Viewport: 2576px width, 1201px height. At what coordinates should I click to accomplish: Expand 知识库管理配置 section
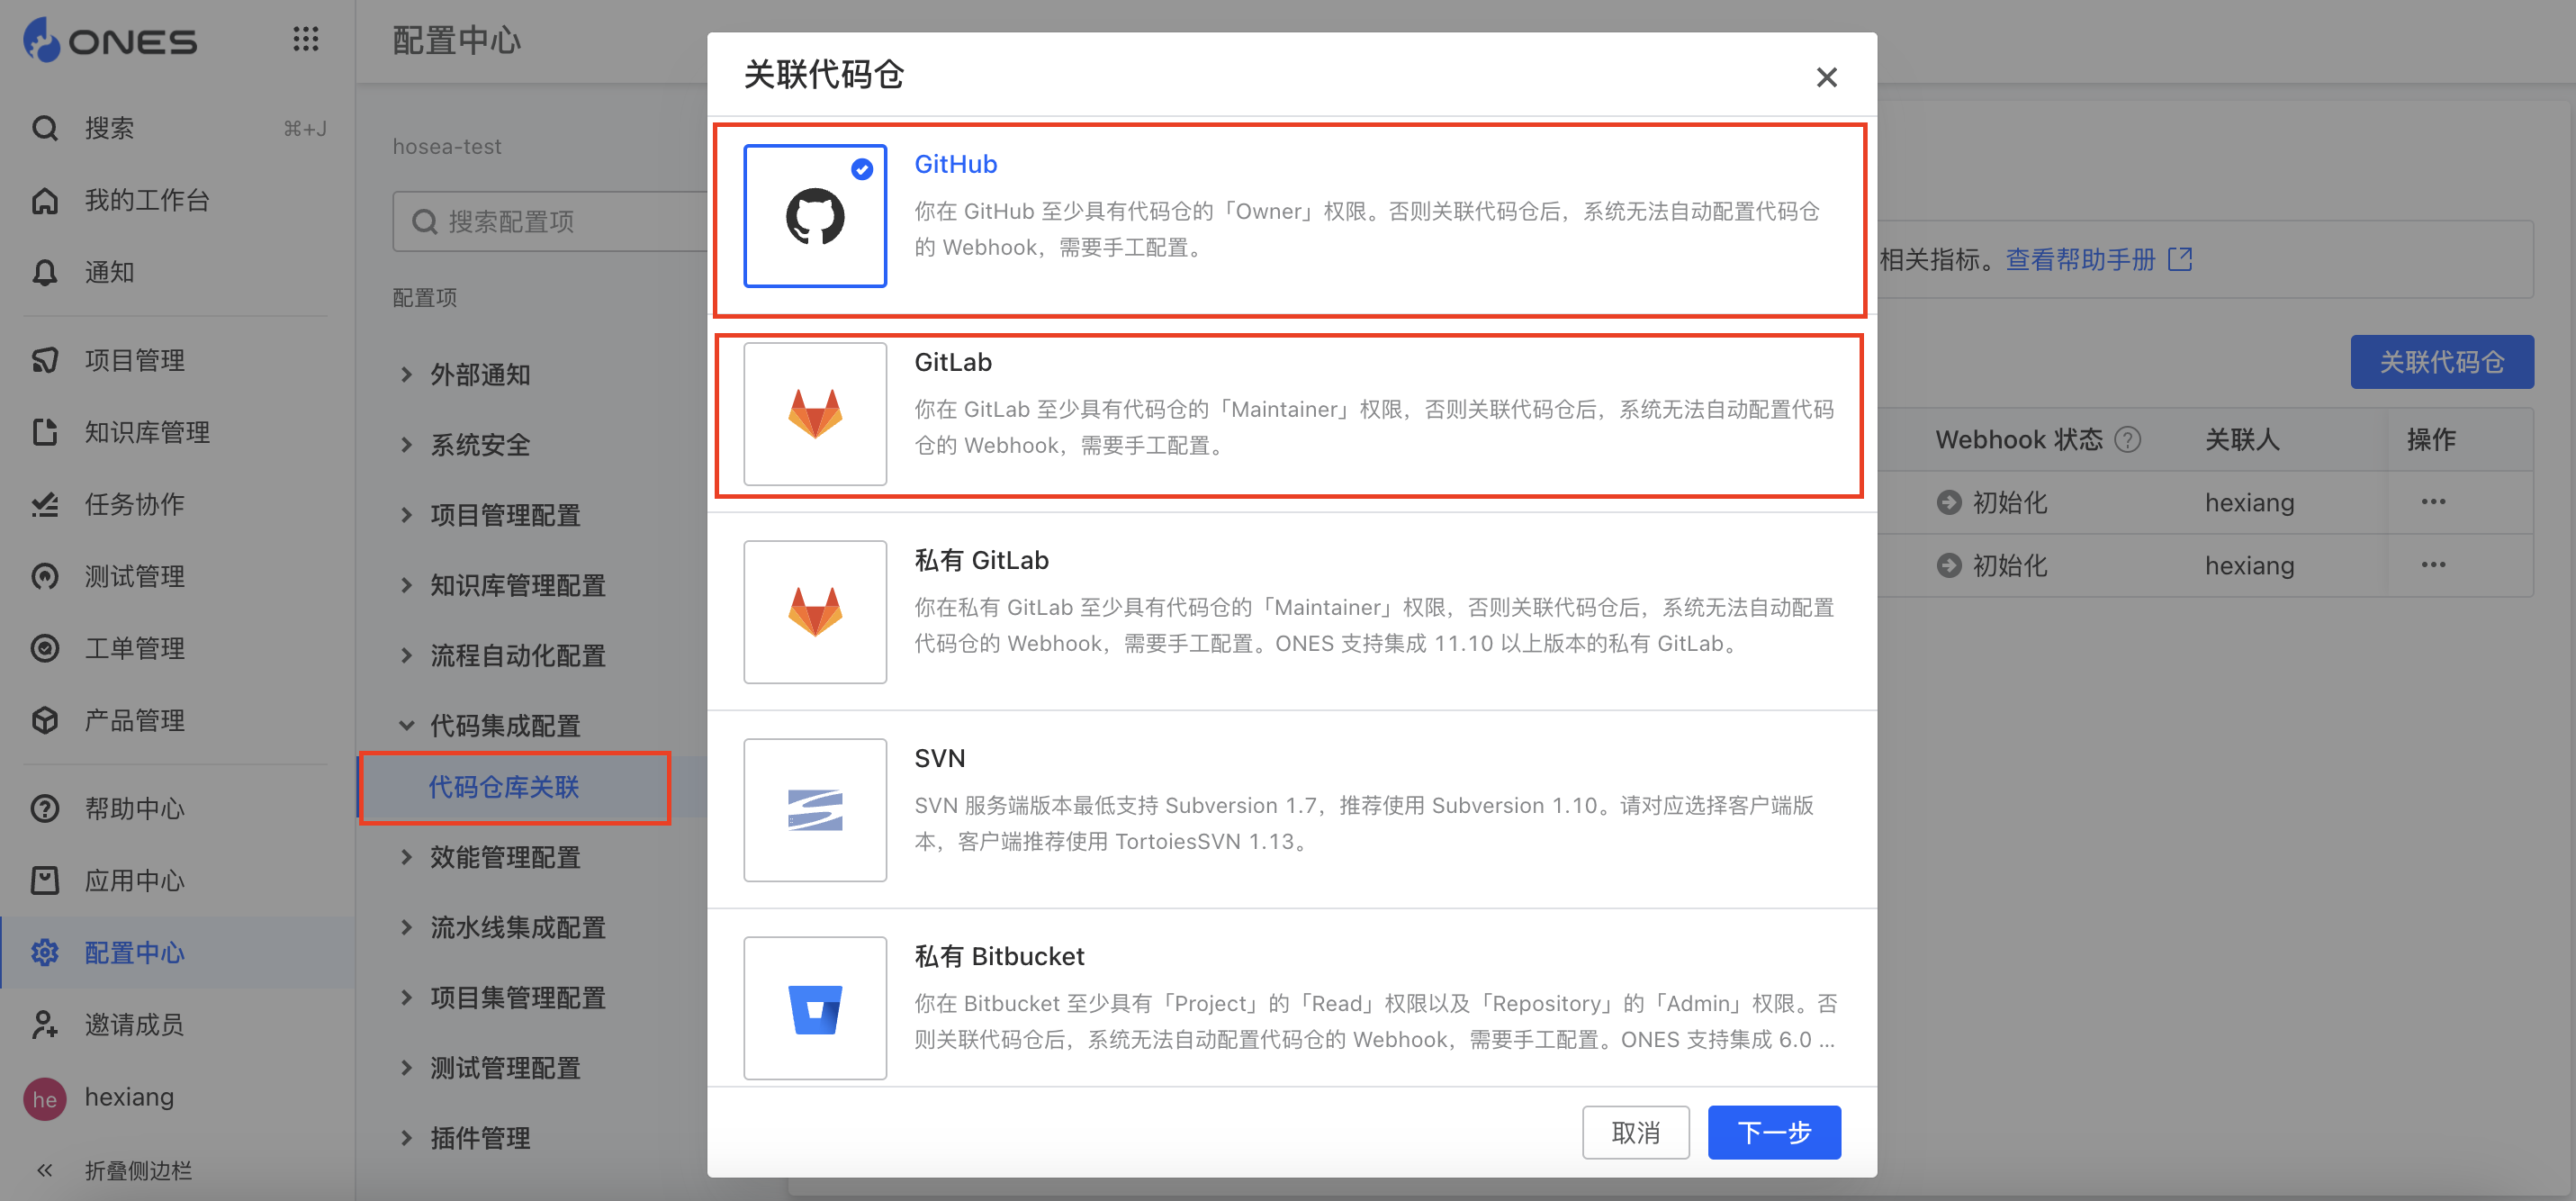406,584
